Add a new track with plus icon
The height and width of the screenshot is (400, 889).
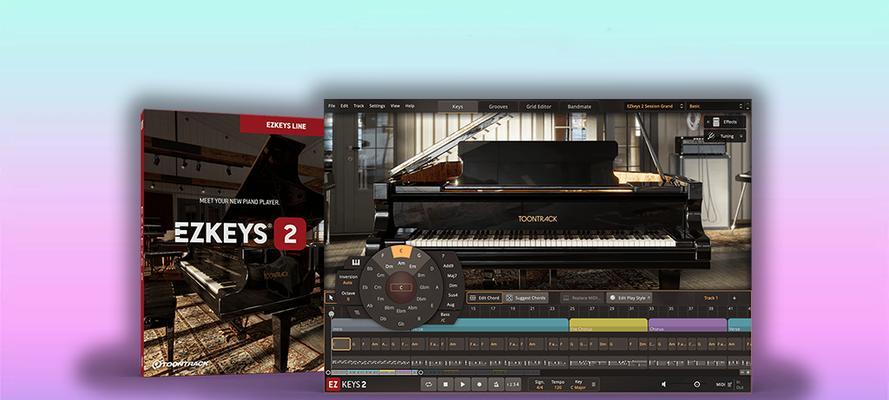pyautogui.click(x=734, y=298)
